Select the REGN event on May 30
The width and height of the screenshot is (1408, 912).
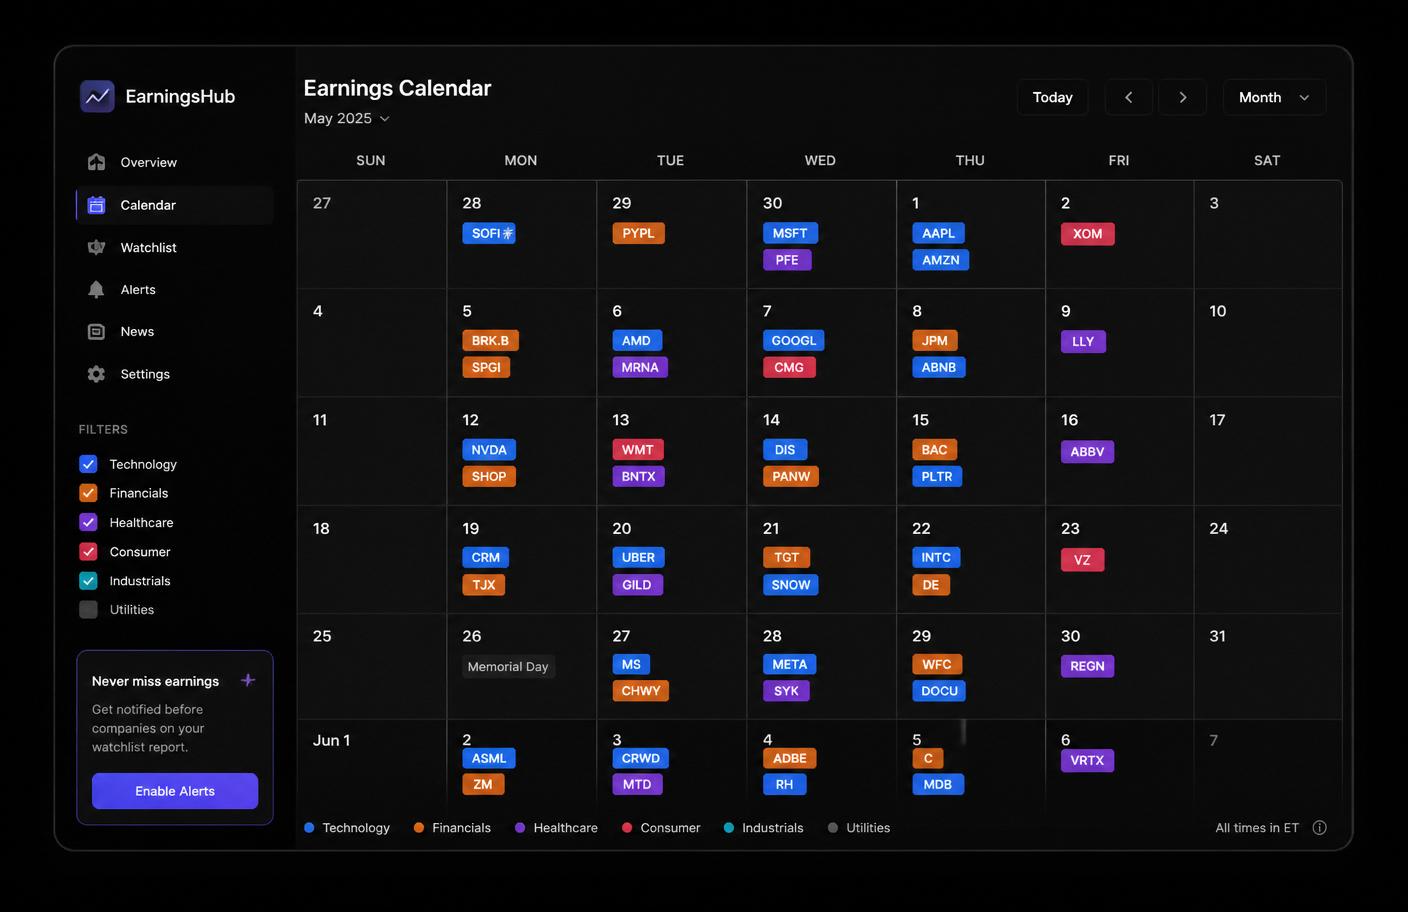click(1087, 666)
